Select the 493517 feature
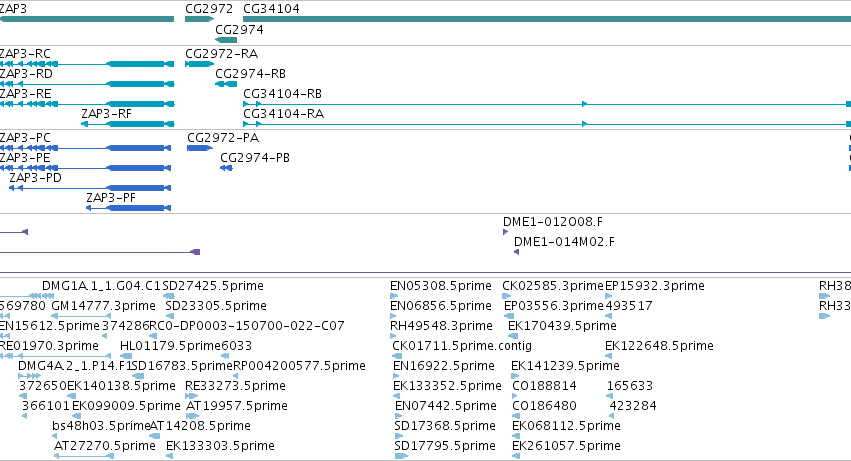The width and height of the screenshot is (851, 461). coord(608,316)
